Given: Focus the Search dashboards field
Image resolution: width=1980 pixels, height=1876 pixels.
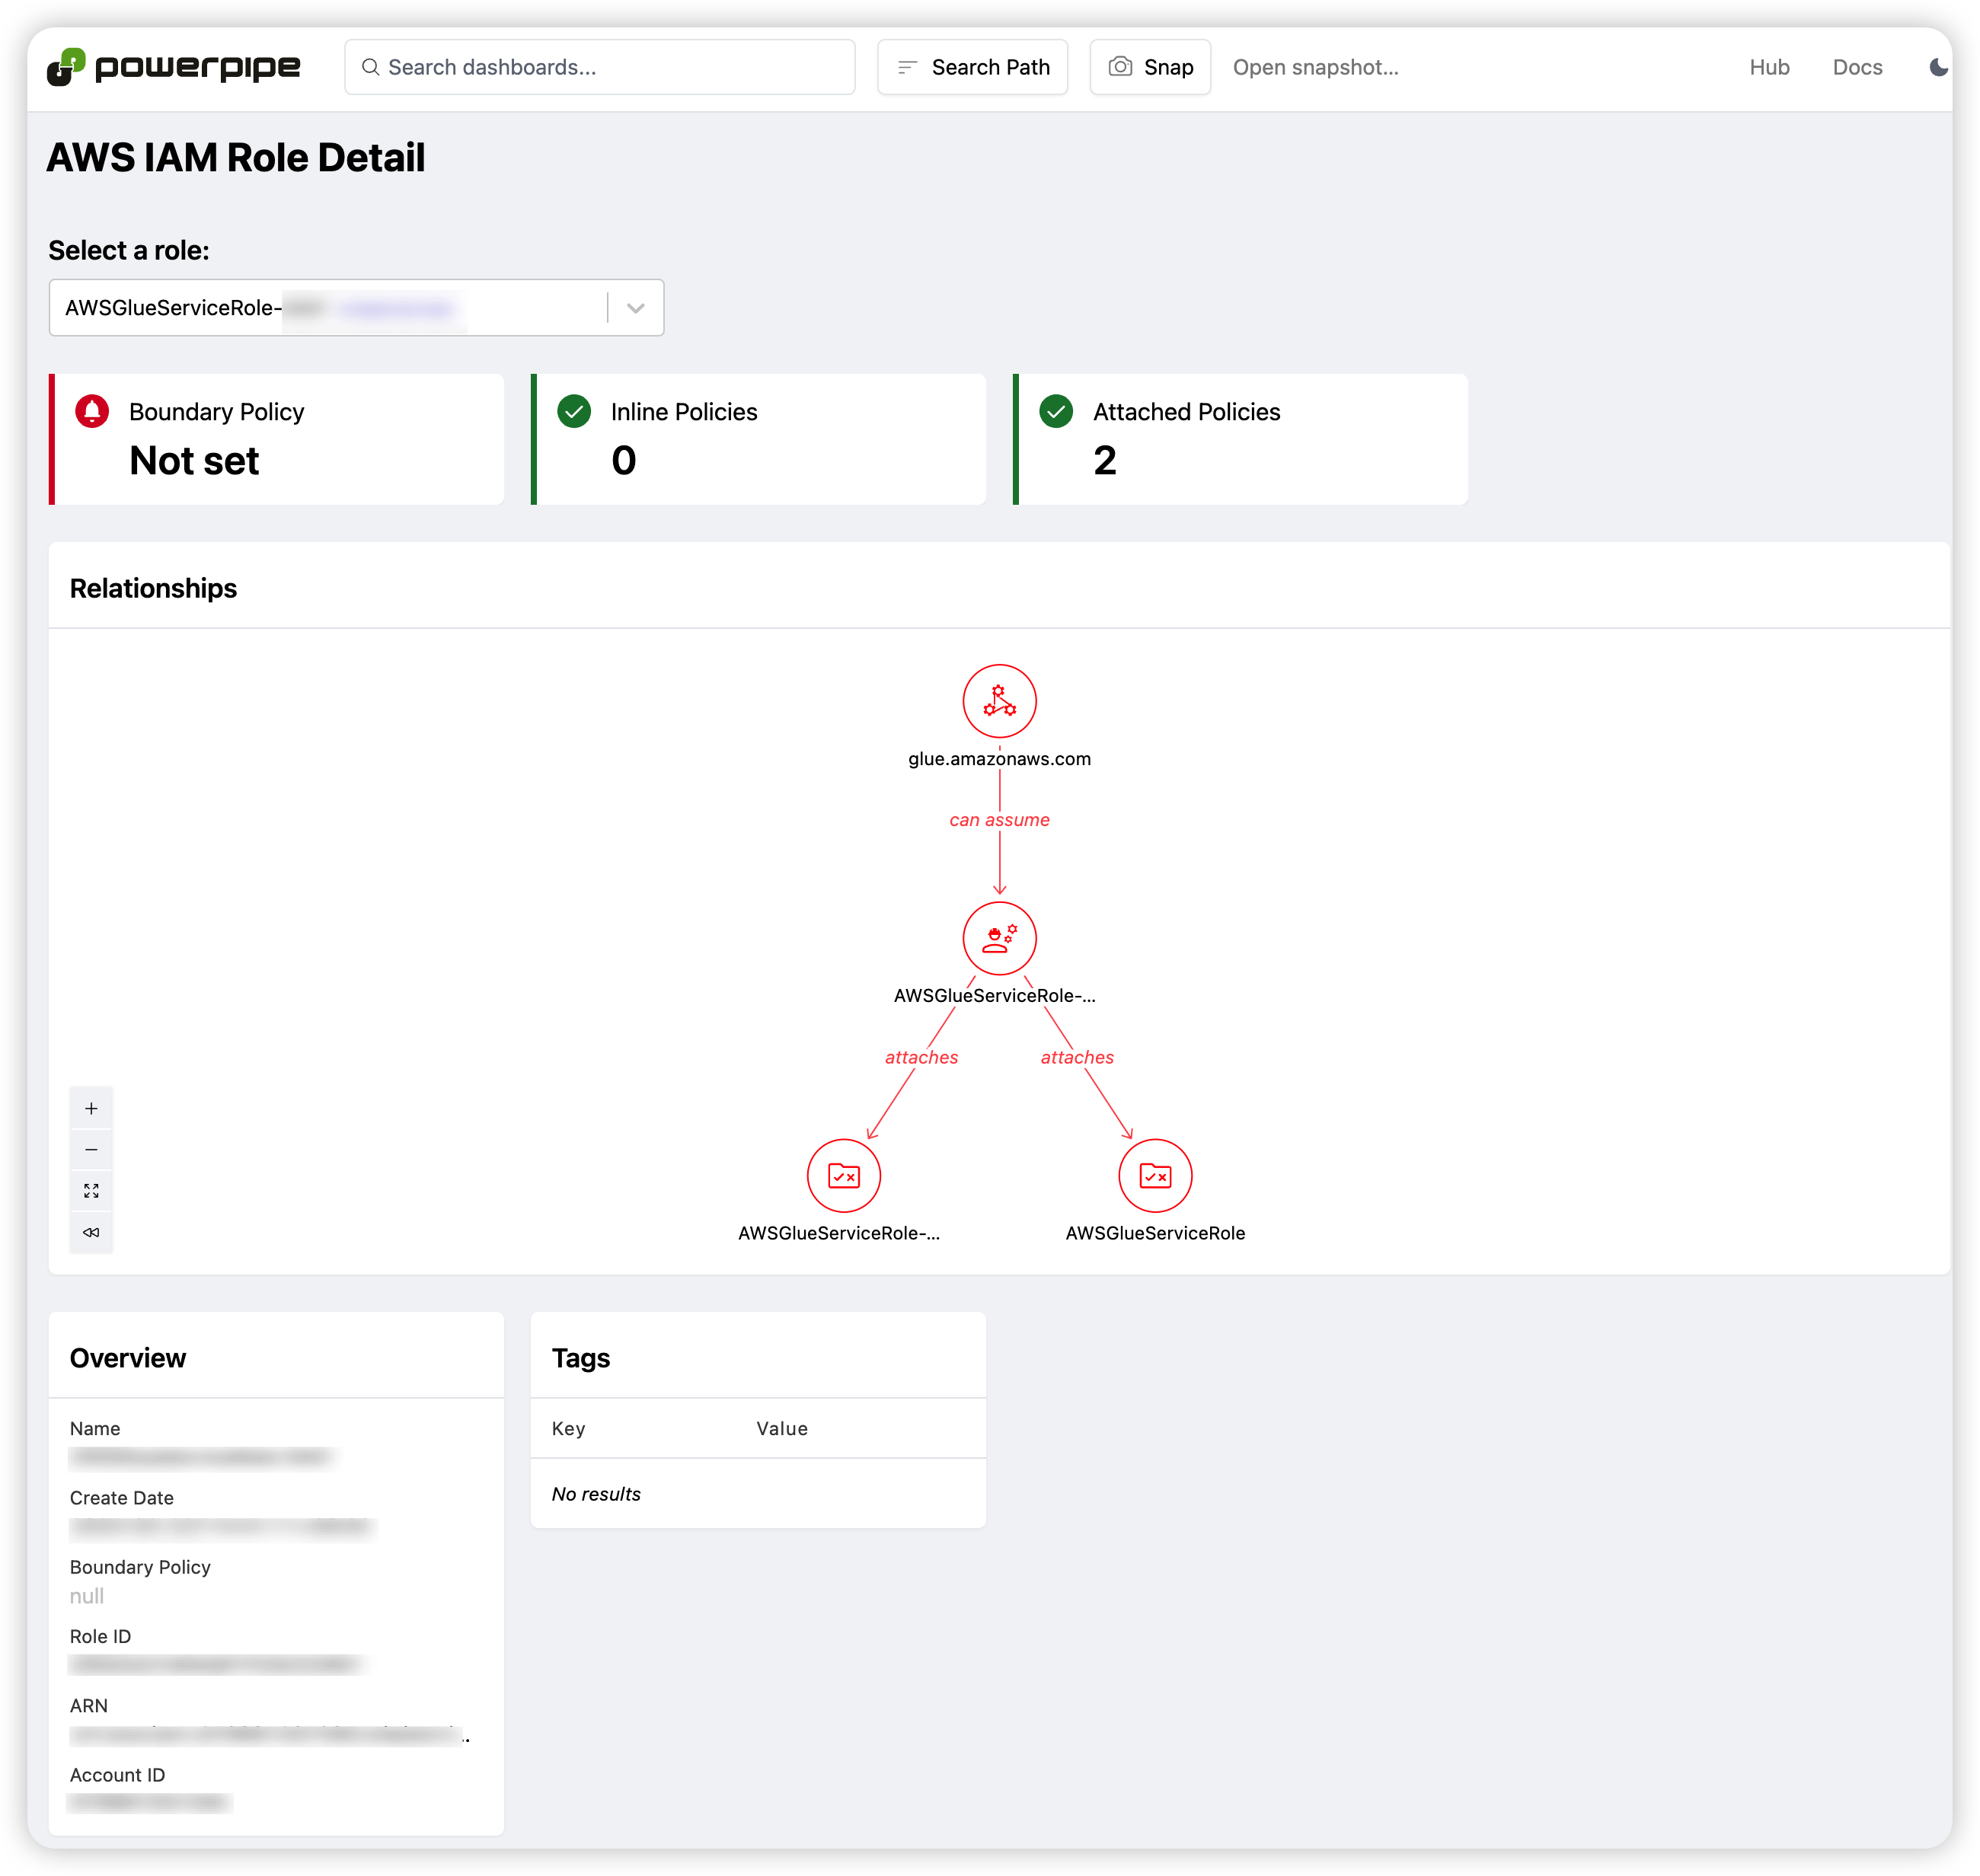Looking at the screenshot, I should point(600,67).
